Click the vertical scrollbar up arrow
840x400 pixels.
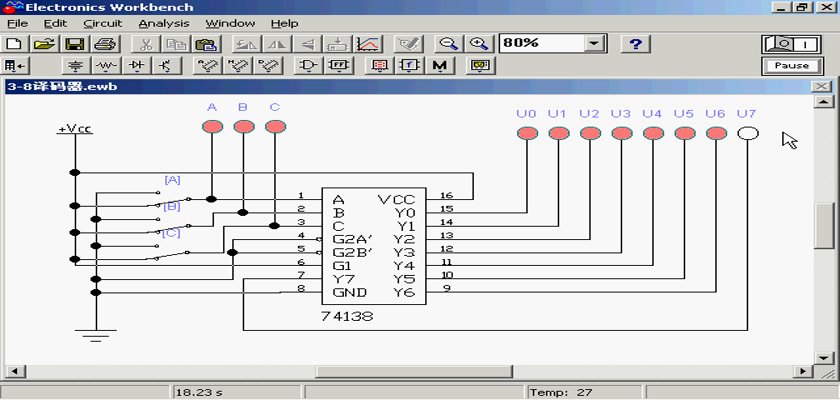(x=822, y=102)
